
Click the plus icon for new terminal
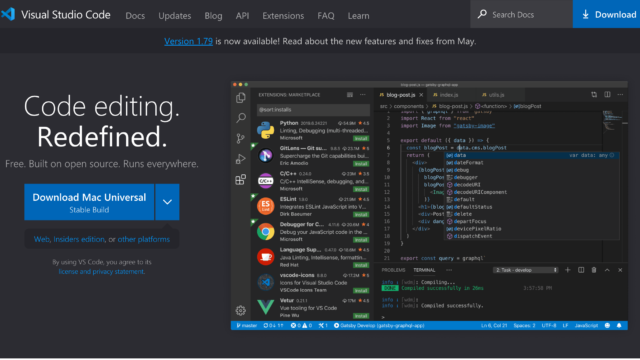567,270
